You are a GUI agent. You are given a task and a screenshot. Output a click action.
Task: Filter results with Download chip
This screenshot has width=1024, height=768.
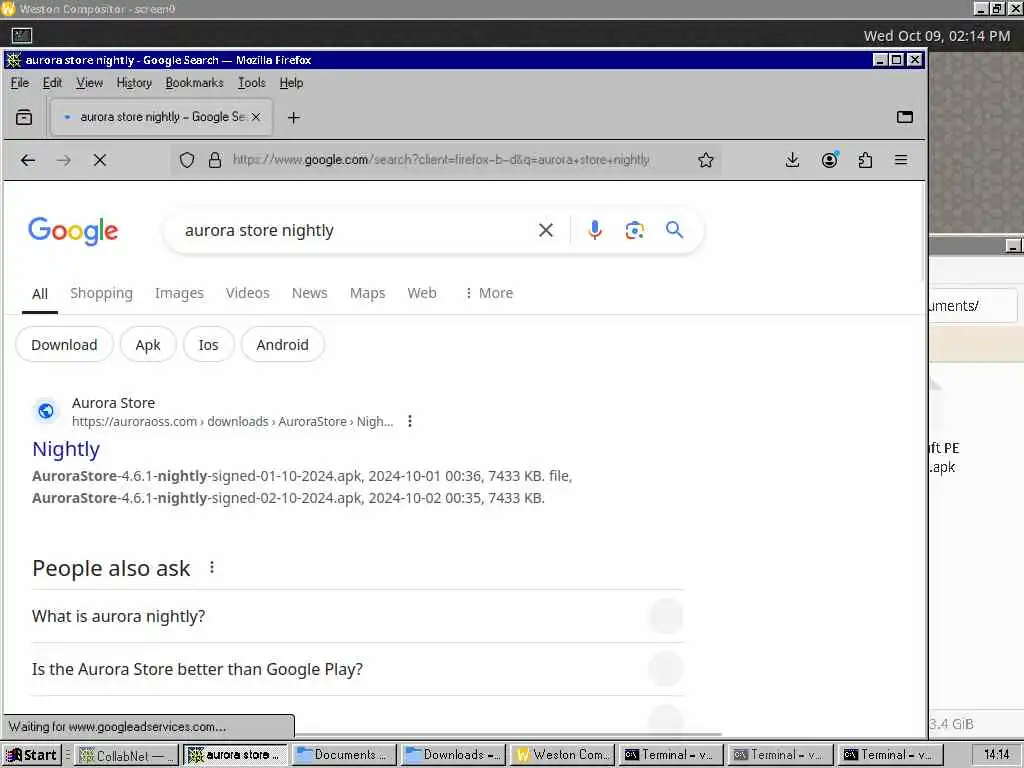click(64, 345)
